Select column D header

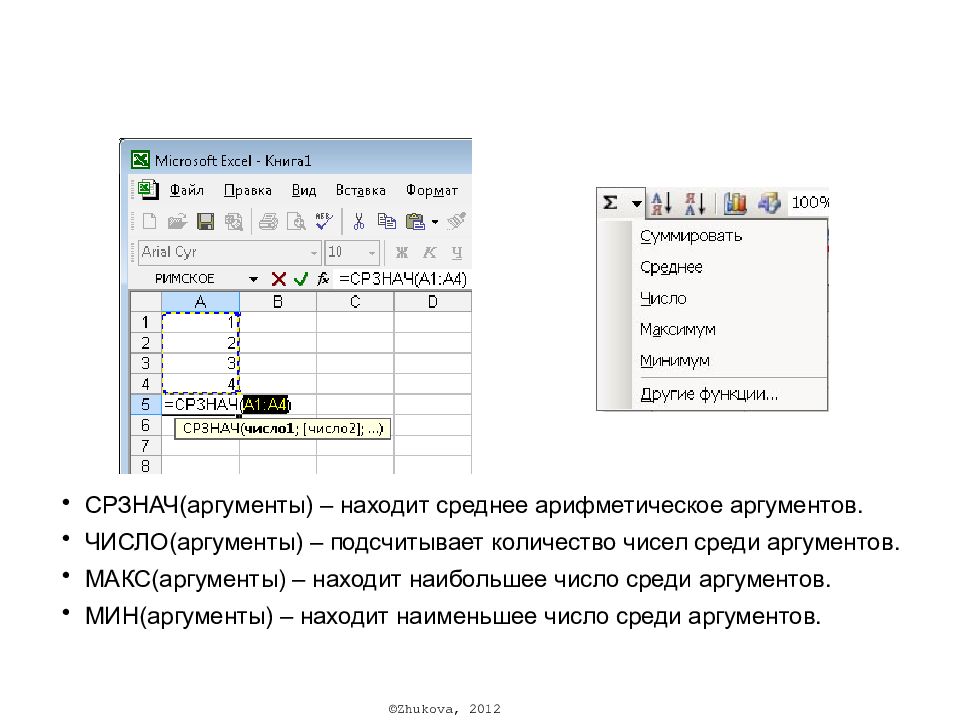(x=433, y=302)
